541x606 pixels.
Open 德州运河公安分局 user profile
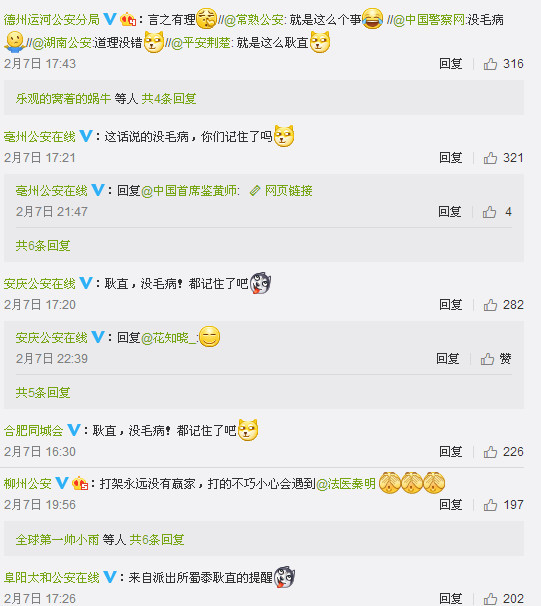[x=52, y=19]
